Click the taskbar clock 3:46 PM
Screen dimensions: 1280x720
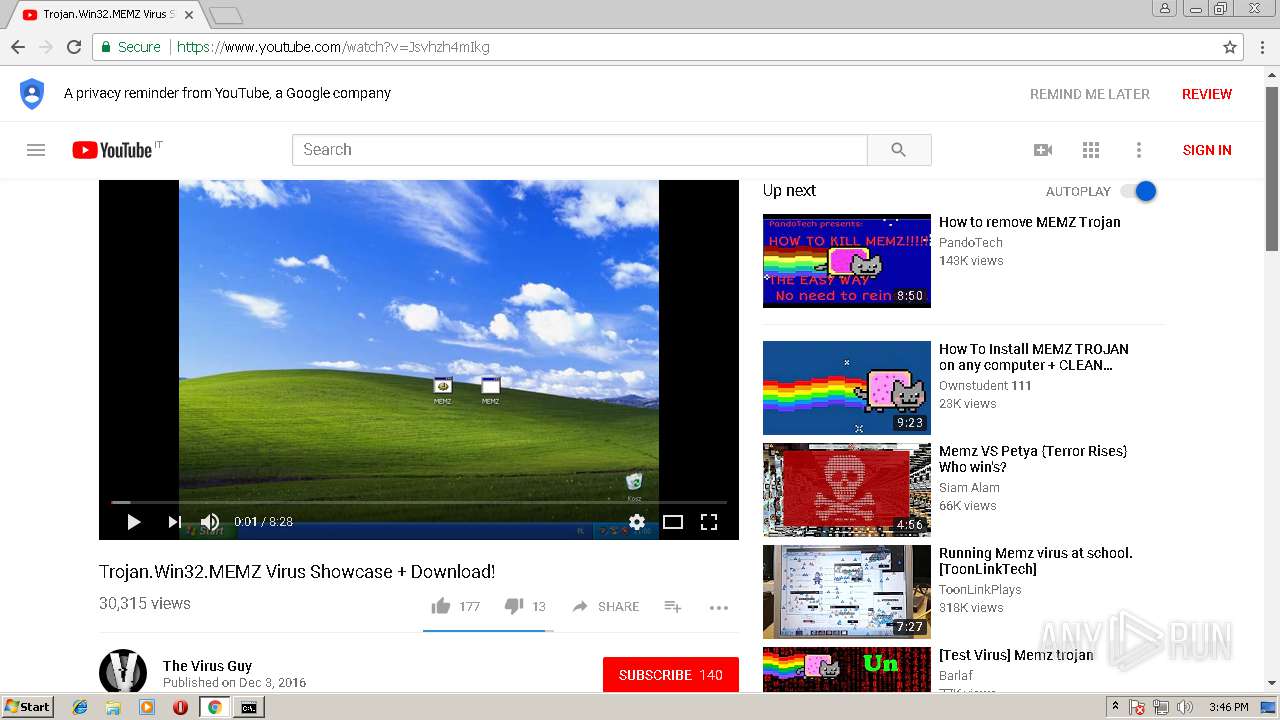(x=1228, y=707)
